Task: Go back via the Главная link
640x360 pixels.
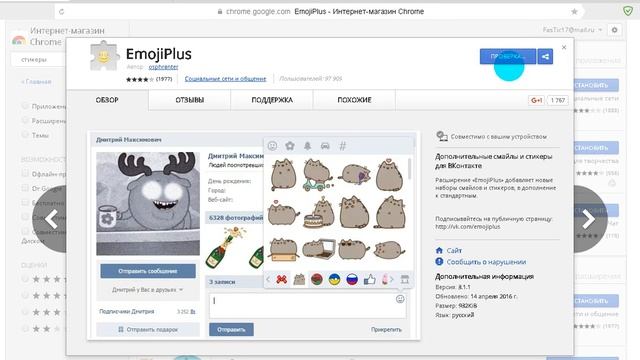Action: [x=36, y=82]
